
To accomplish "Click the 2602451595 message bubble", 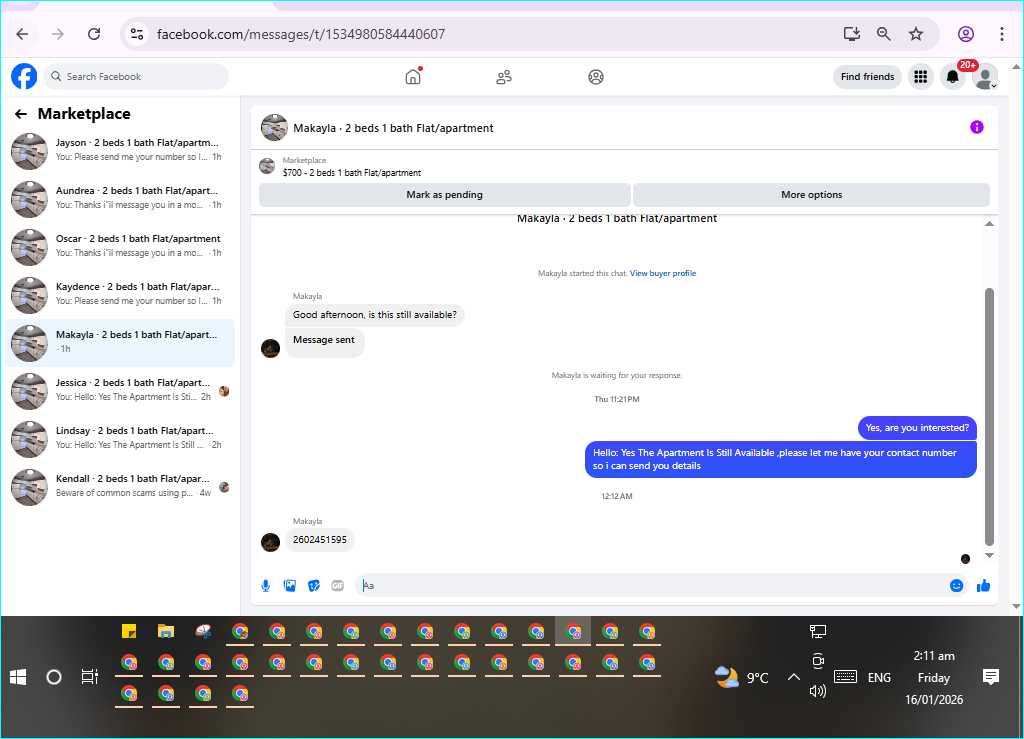I will click(x=320, y=540).
